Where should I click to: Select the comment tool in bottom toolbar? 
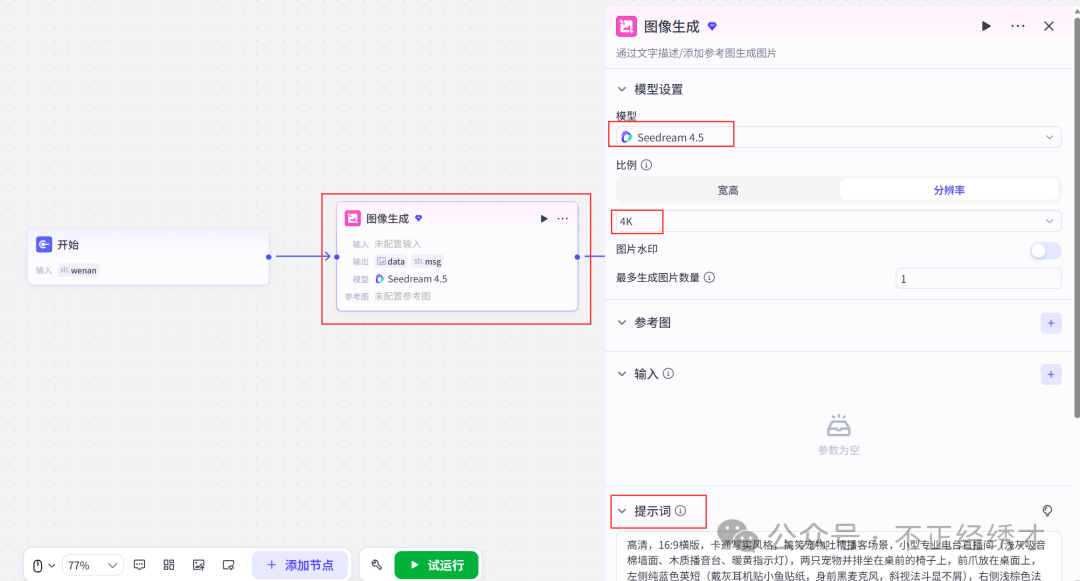tap(139, 565)
